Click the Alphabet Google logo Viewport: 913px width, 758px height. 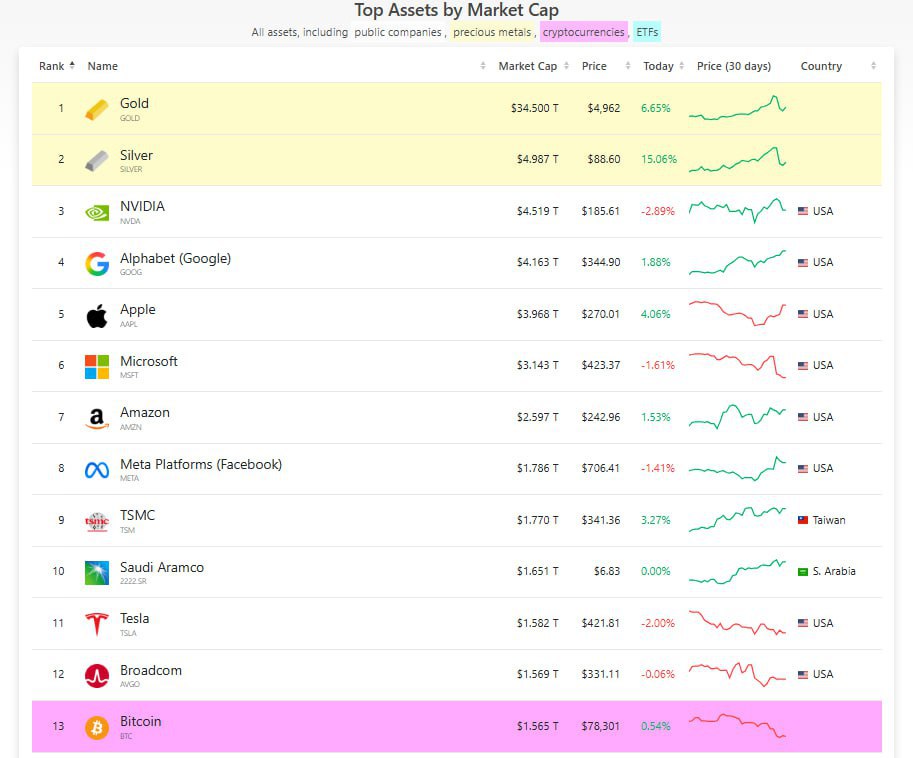tap(97, 263)
